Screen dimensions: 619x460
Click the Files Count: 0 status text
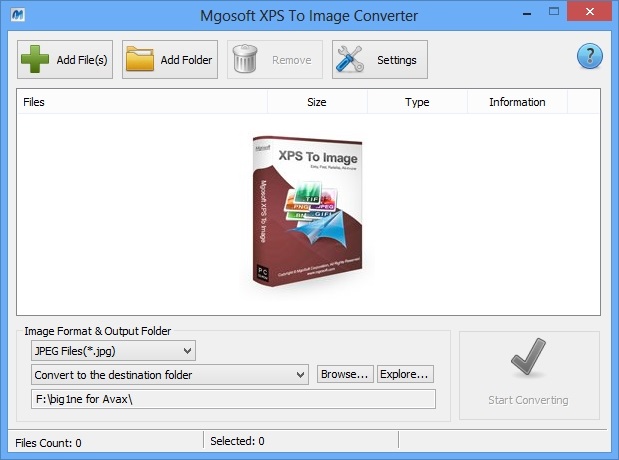click(x=48, y=443)
